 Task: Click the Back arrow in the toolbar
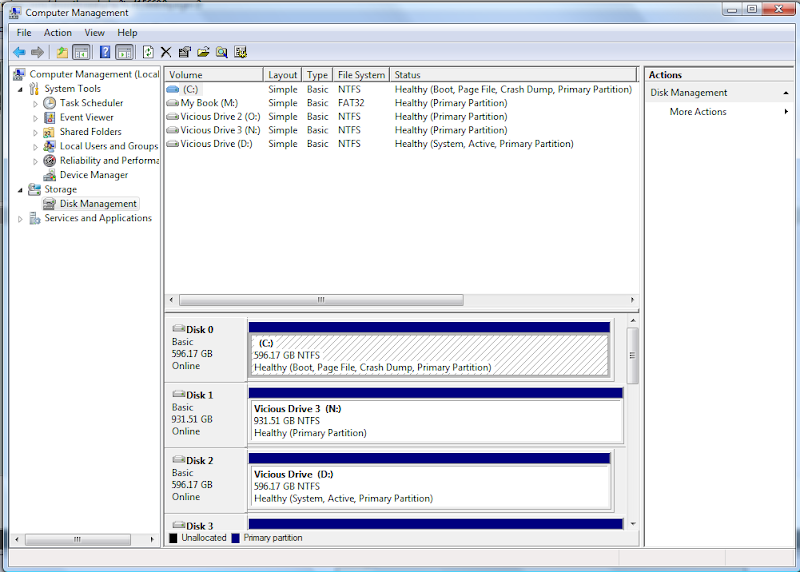pyautogui.click(x=19, y=52)
